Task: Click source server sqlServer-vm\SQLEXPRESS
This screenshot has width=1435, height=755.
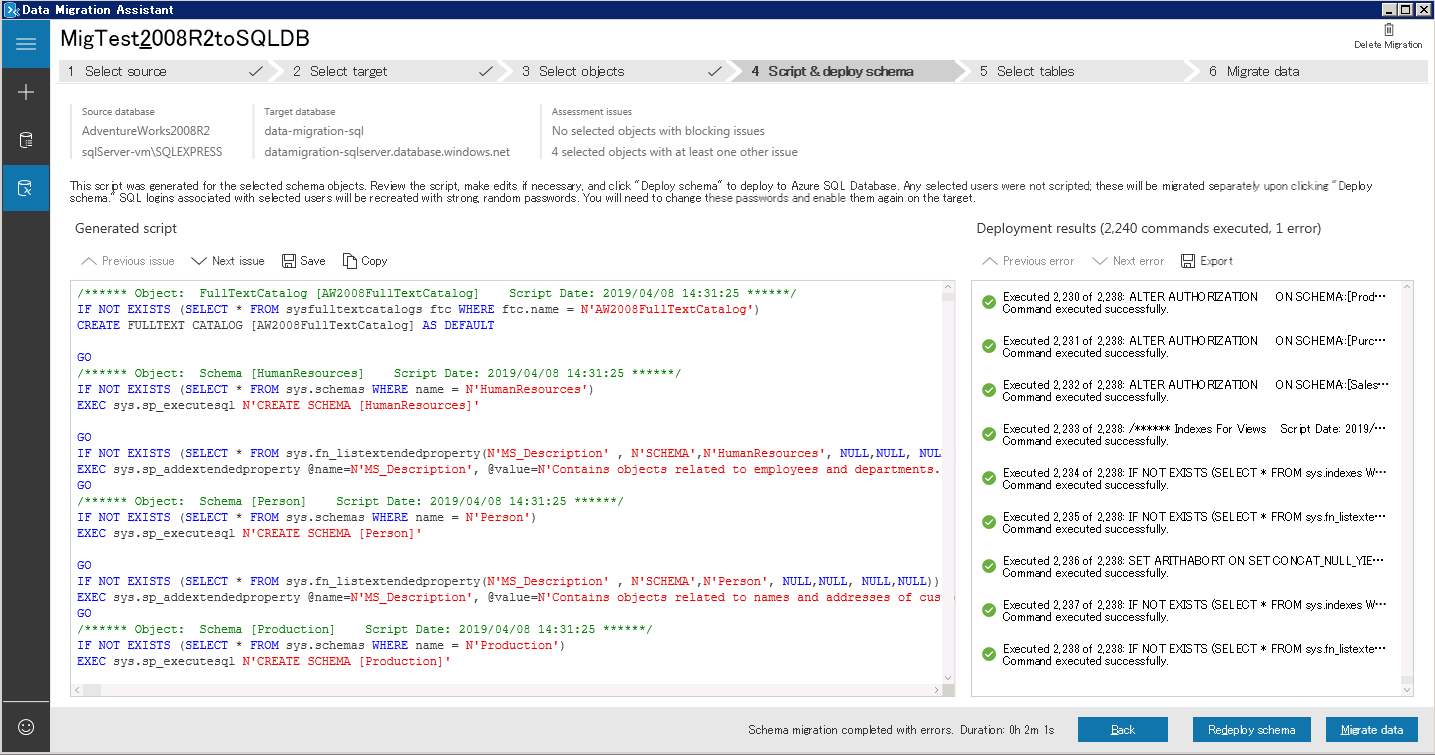Action: pyautogui.click(x=152, y=152)
